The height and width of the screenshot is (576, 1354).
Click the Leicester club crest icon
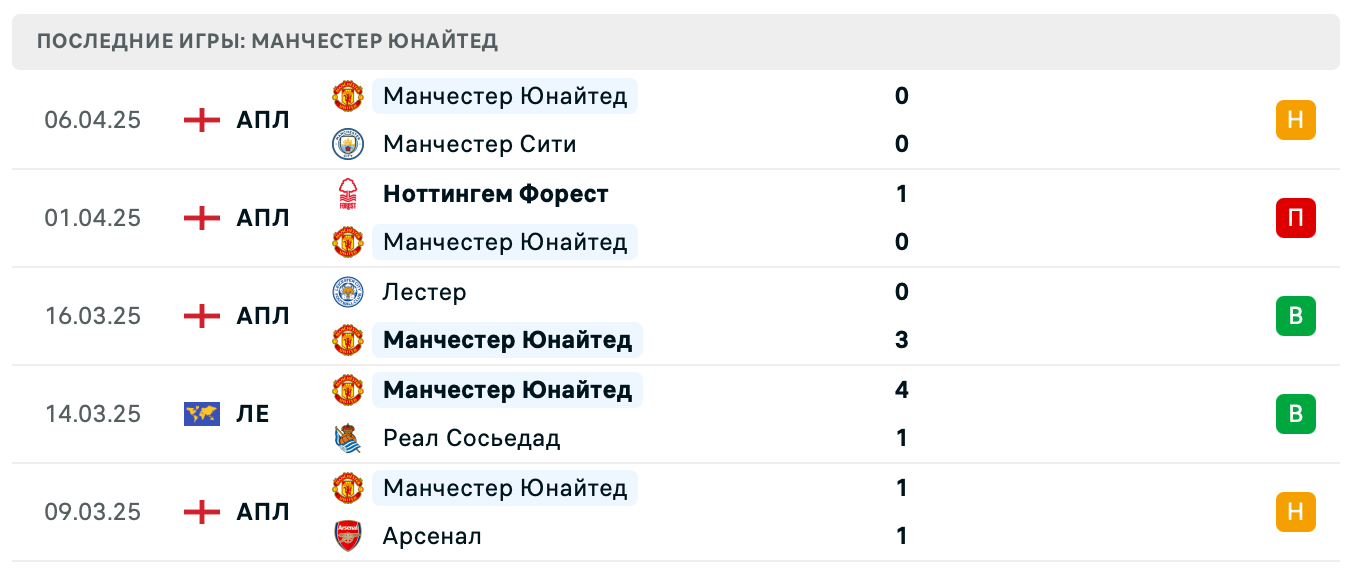(x=347, y=292)
